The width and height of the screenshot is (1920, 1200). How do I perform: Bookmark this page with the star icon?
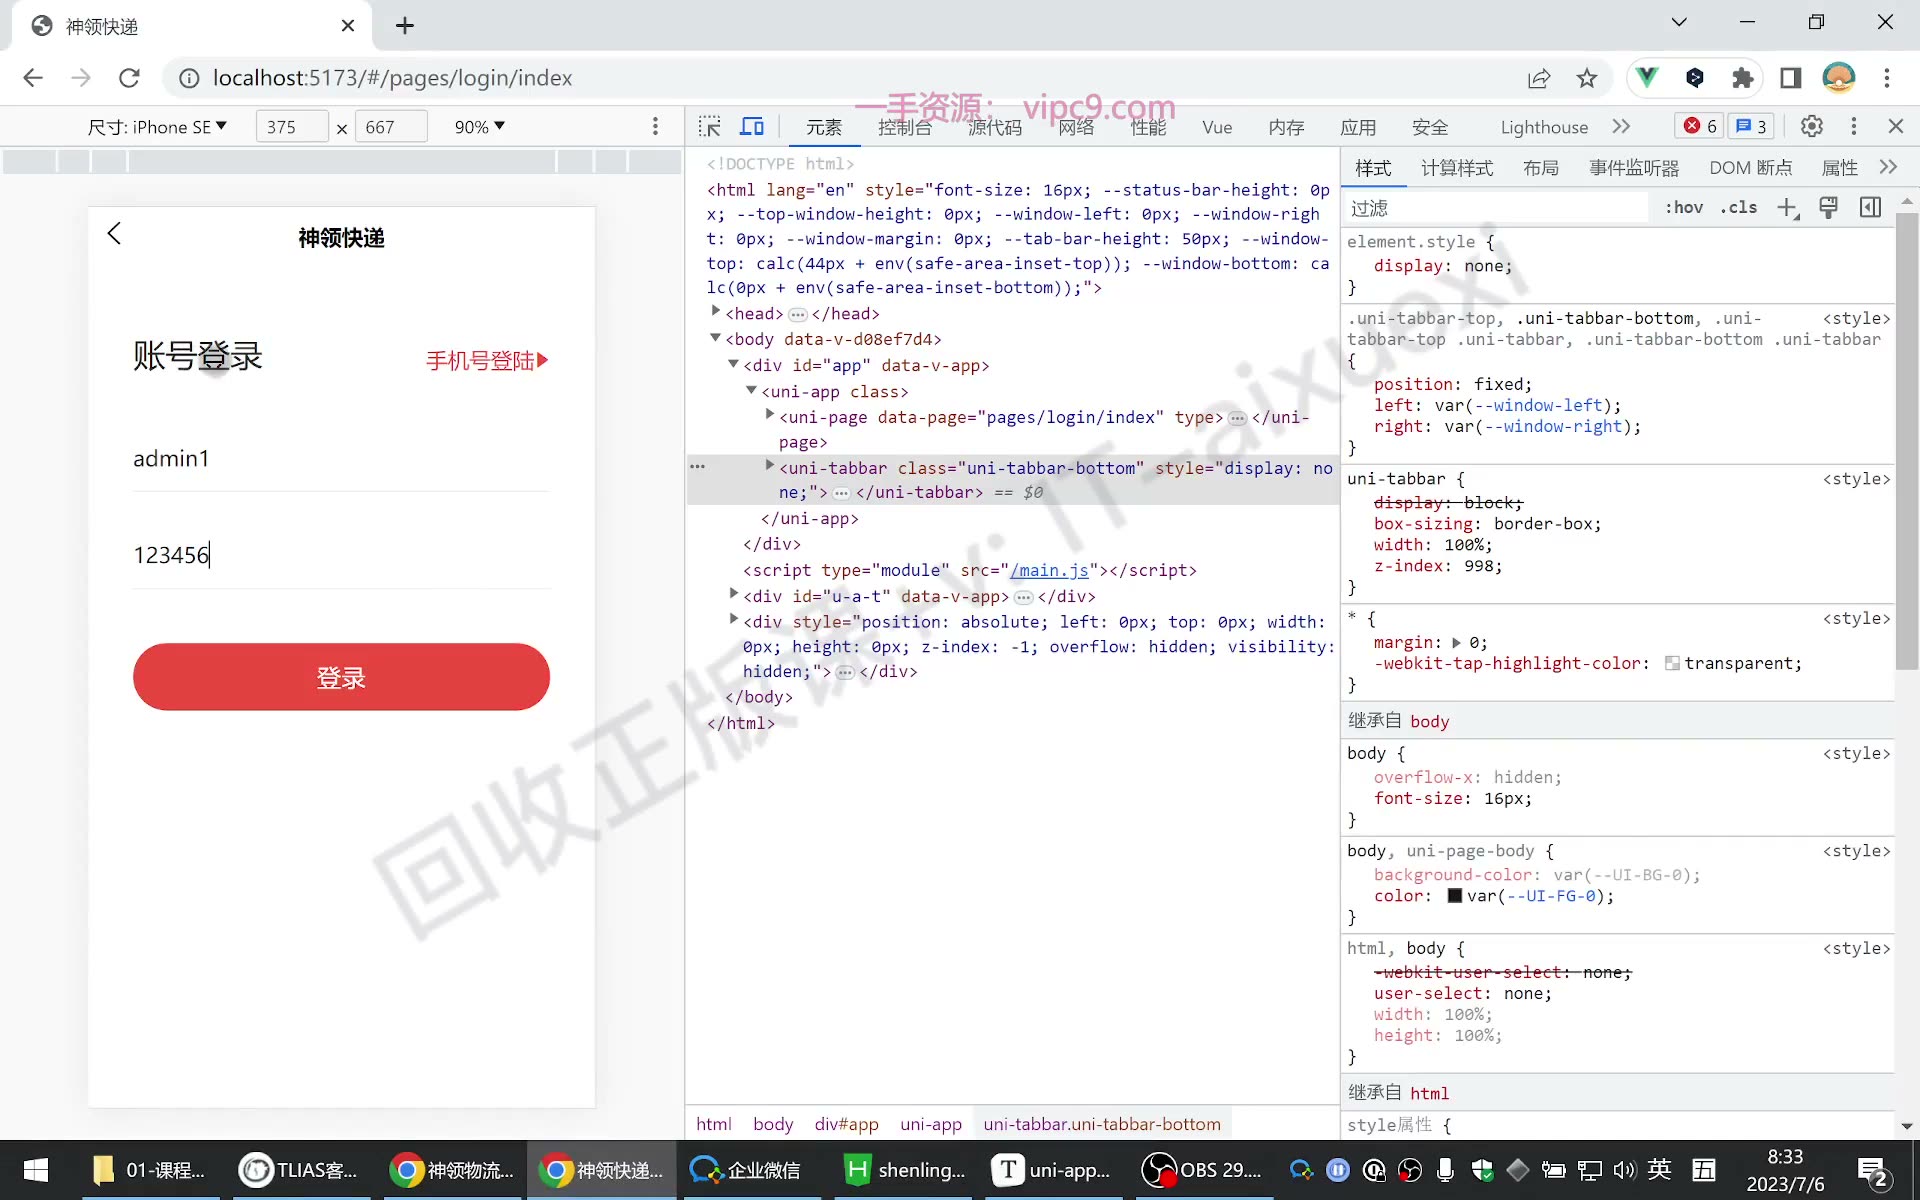pos(1586,78)
